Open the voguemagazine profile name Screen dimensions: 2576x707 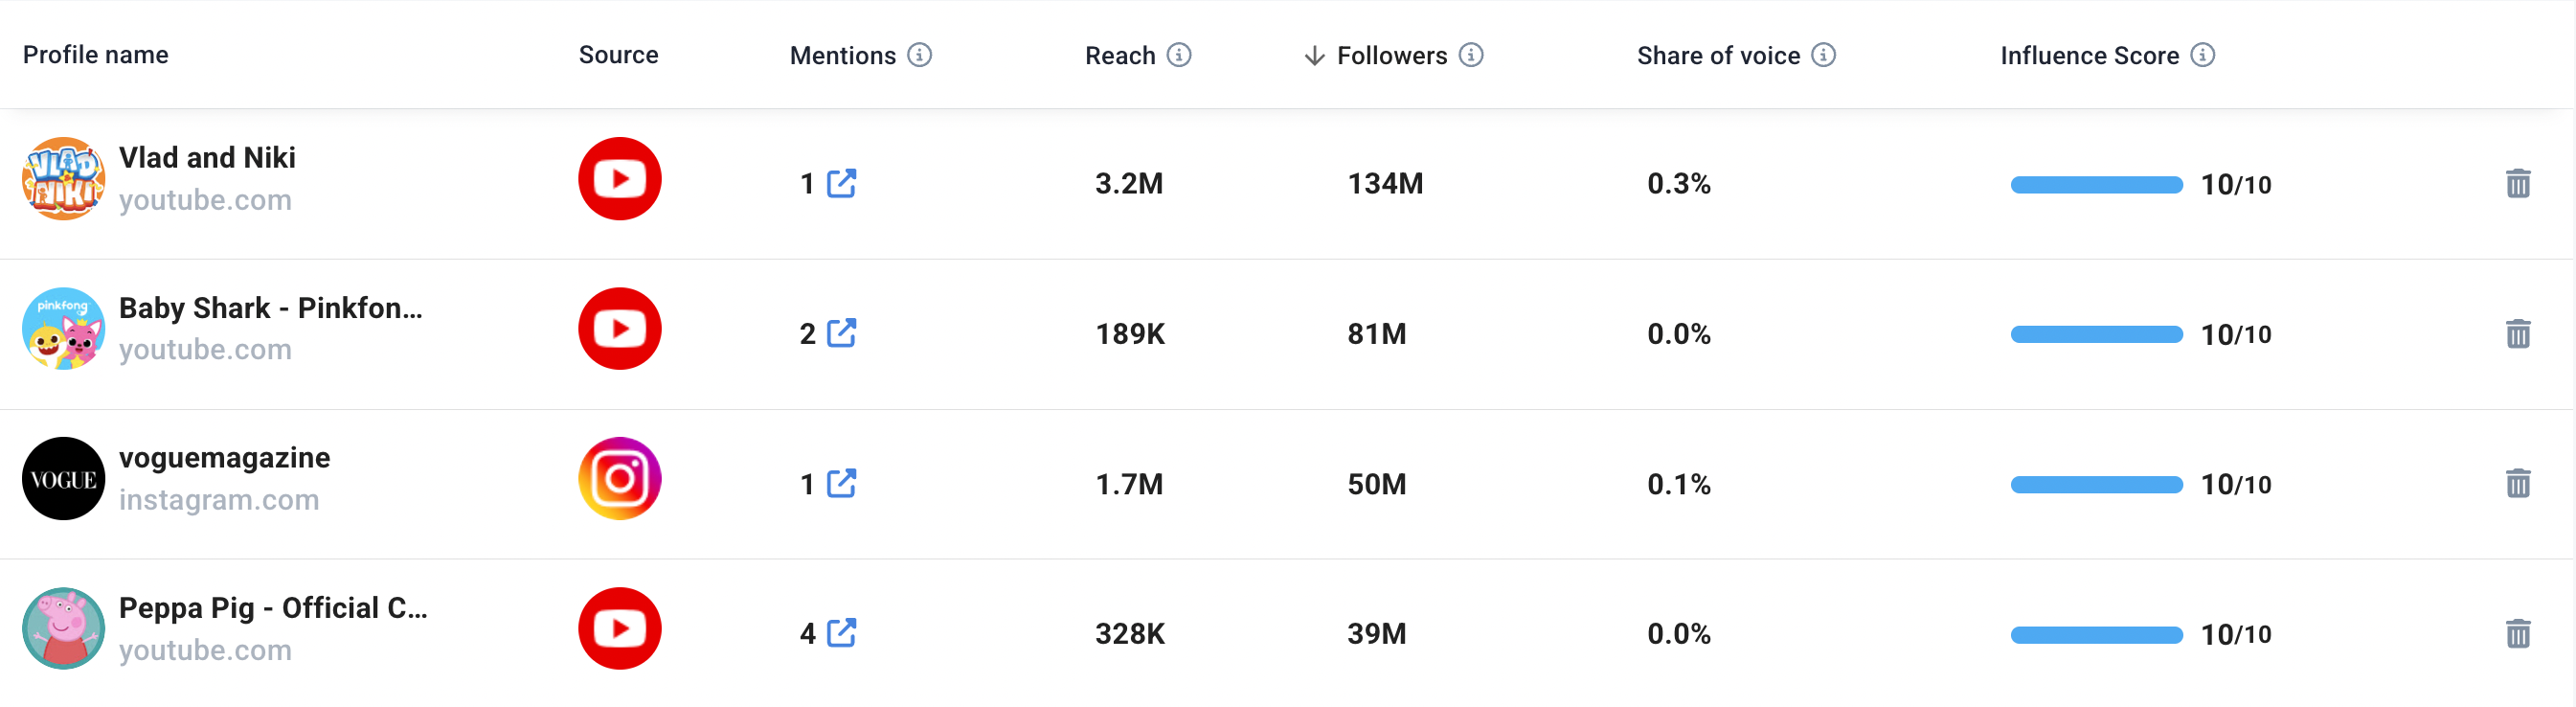[224, 458]
